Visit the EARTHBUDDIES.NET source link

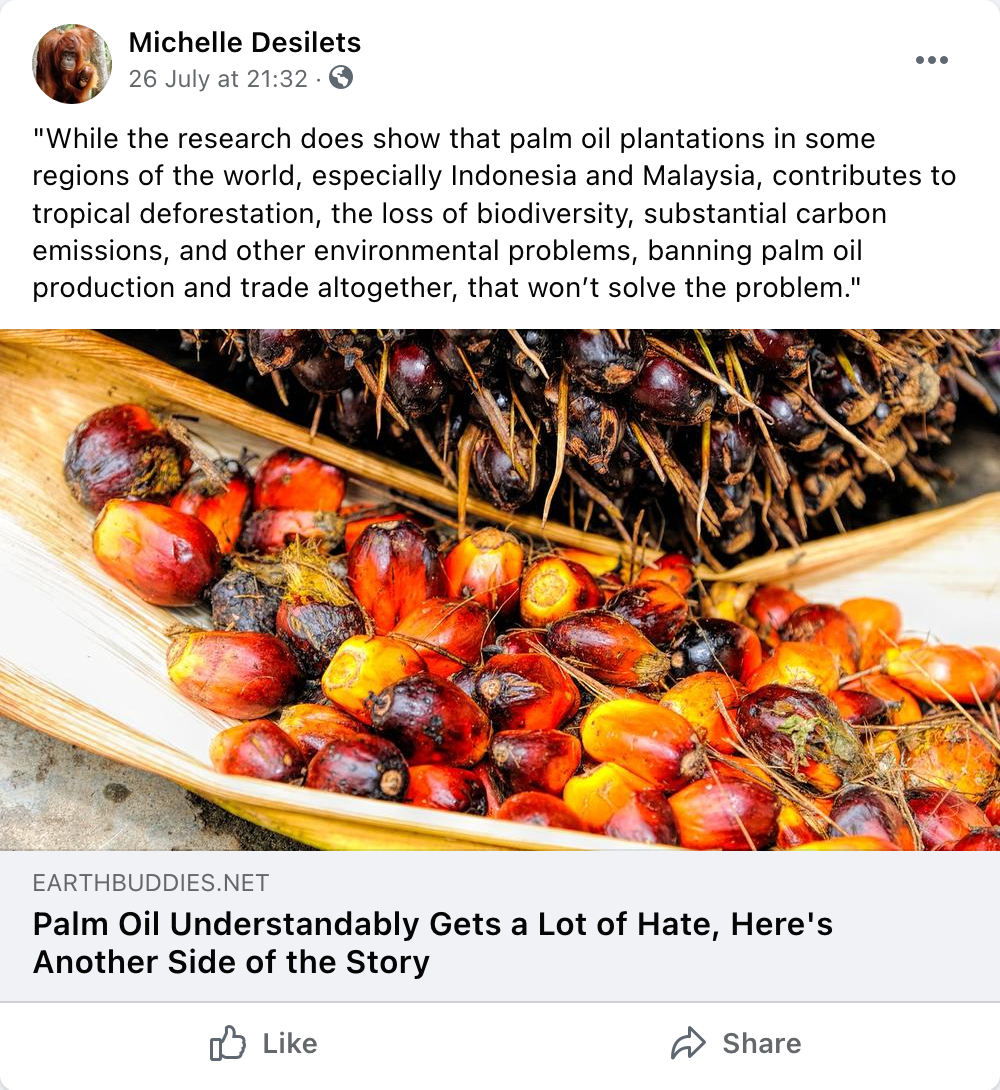click(148, 883)
